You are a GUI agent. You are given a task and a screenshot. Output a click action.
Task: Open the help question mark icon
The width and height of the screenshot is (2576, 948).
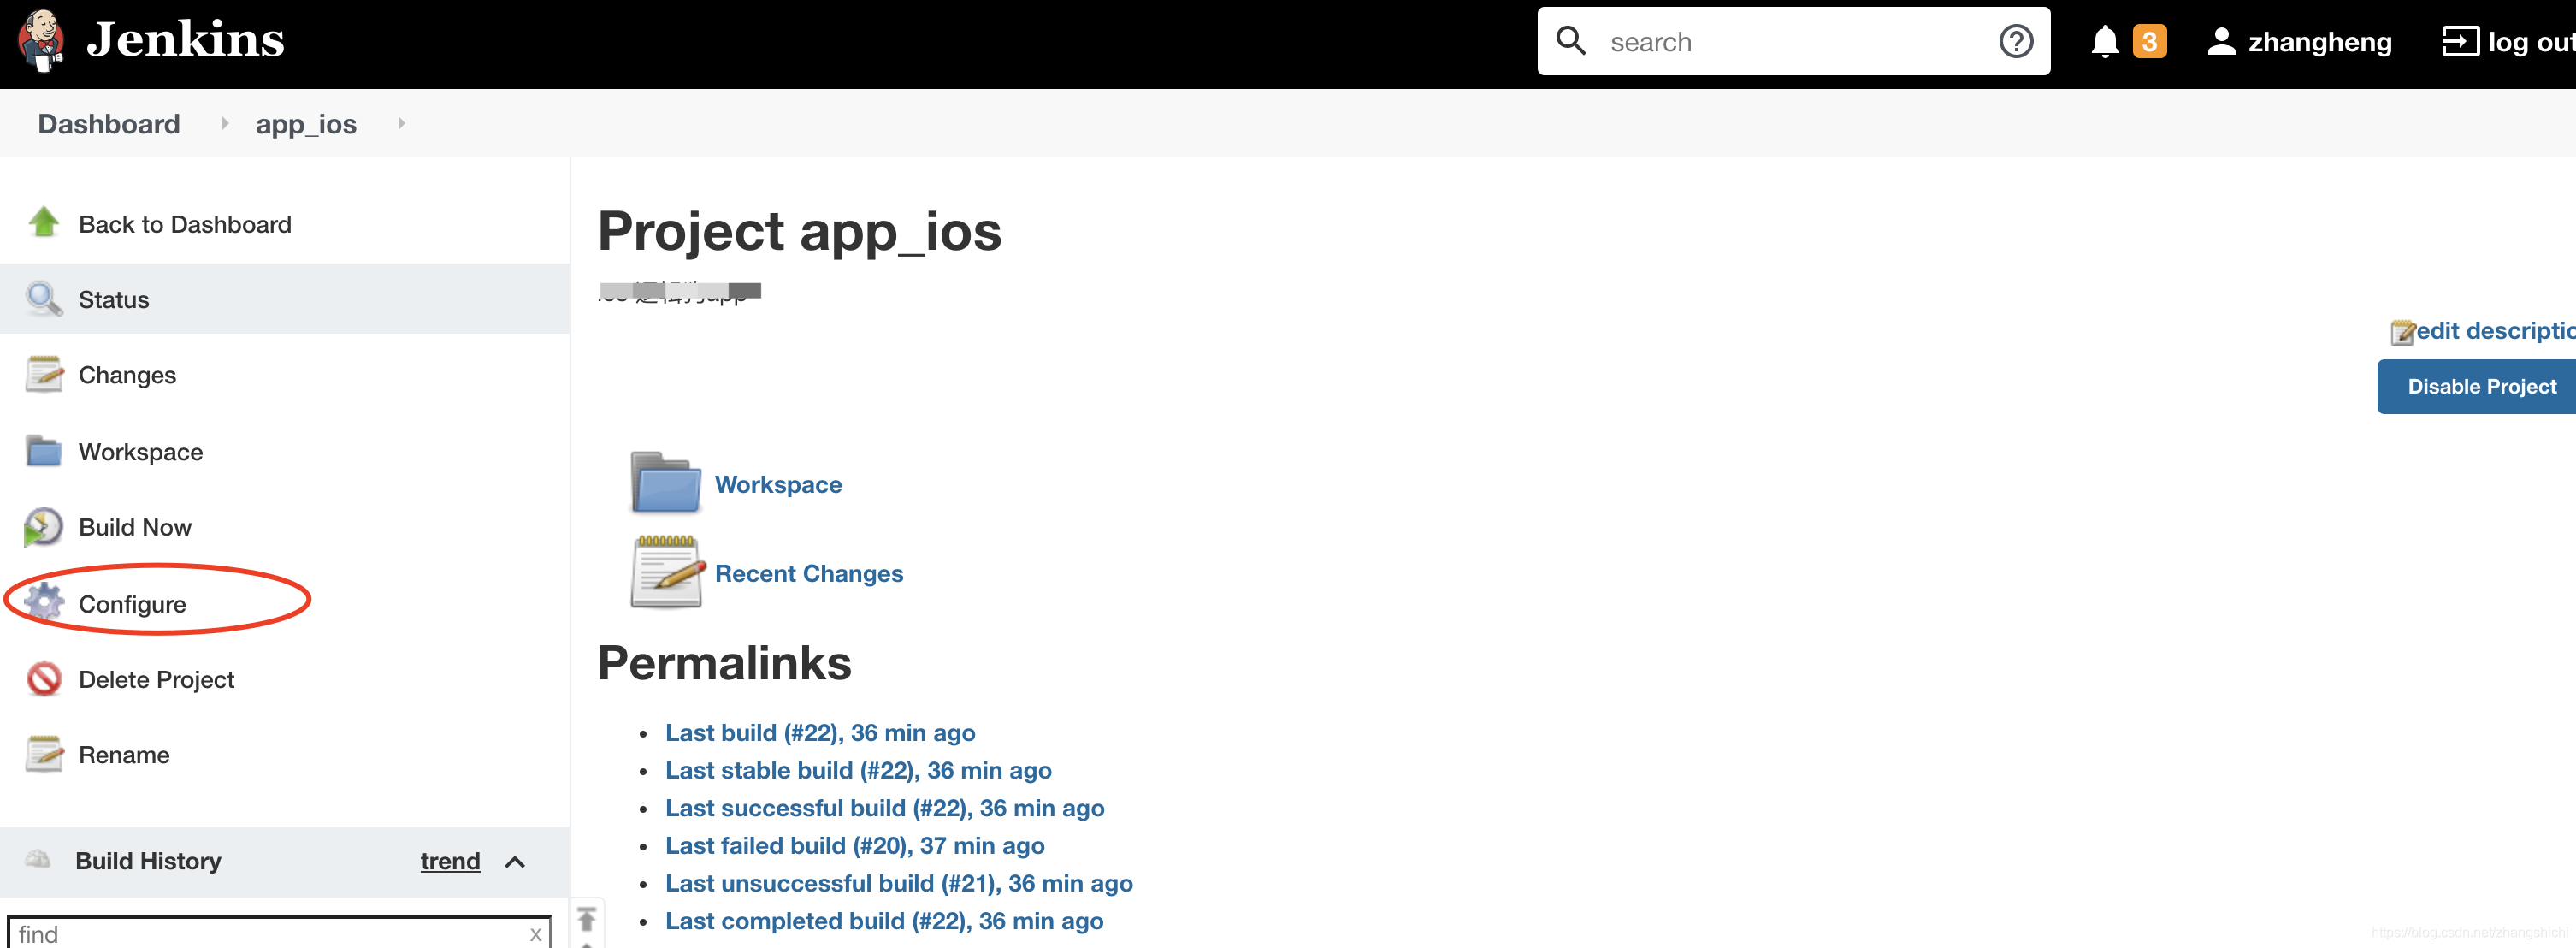click(2016, 41)
